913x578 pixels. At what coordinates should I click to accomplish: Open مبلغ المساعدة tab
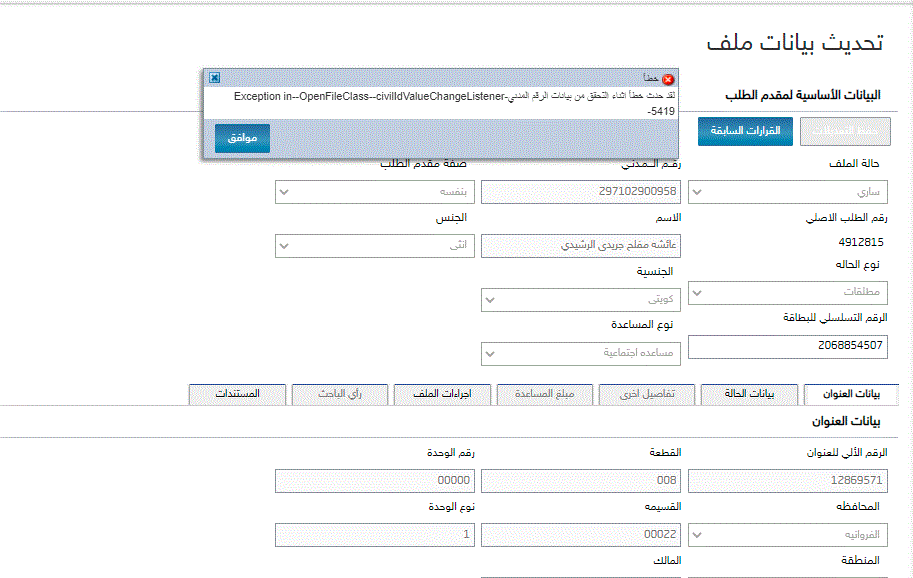point(544,394)
